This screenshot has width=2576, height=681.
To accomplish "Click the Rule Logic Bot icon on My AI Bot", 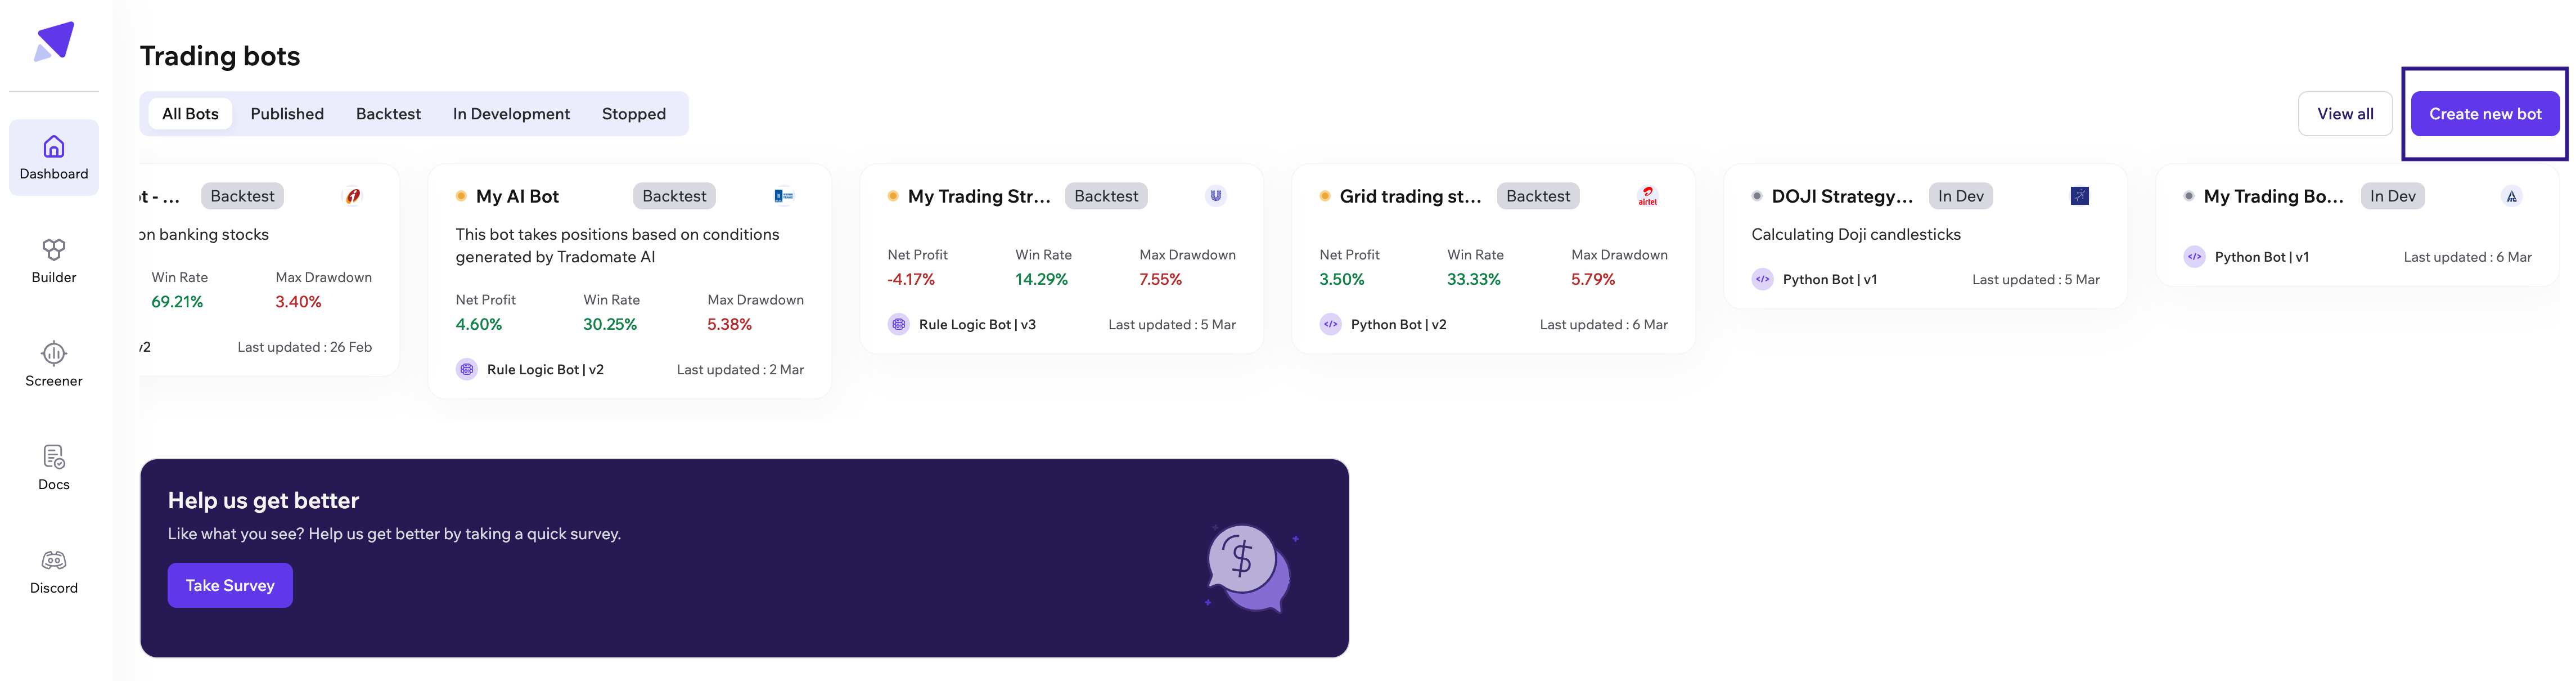I will click(466, 369).
